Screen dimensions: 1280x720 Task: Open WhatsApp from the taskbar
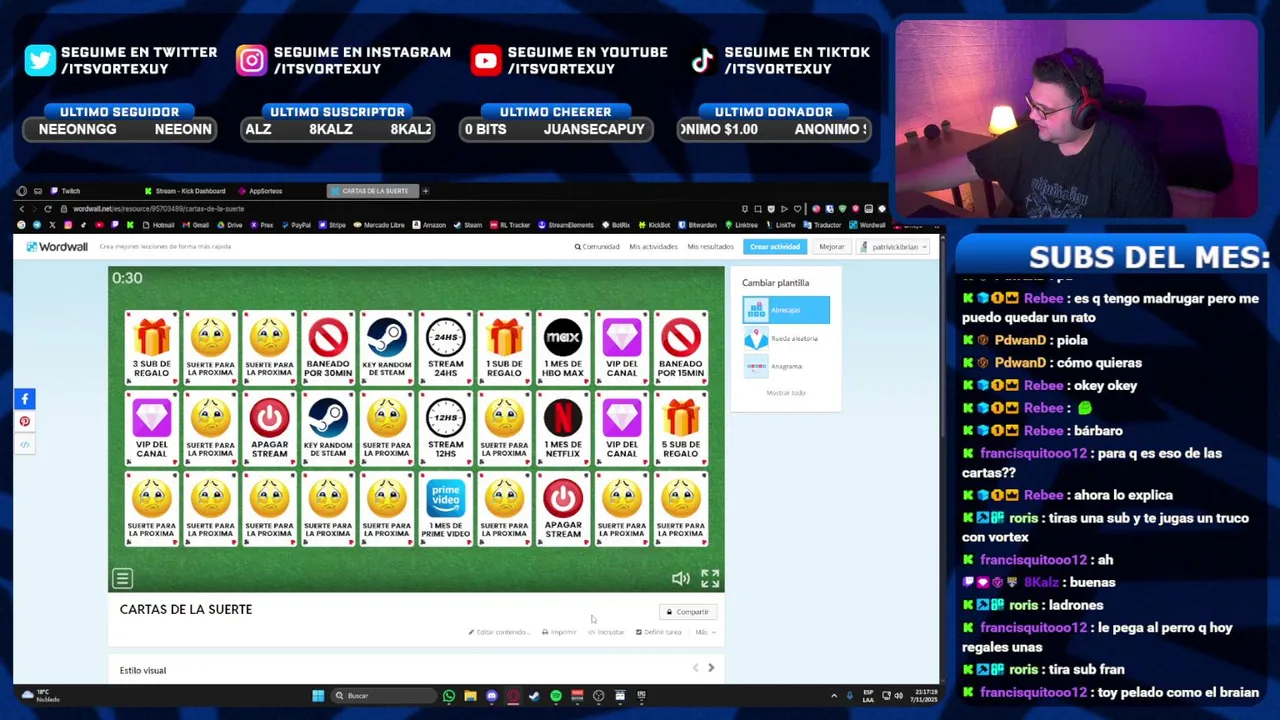449,696
